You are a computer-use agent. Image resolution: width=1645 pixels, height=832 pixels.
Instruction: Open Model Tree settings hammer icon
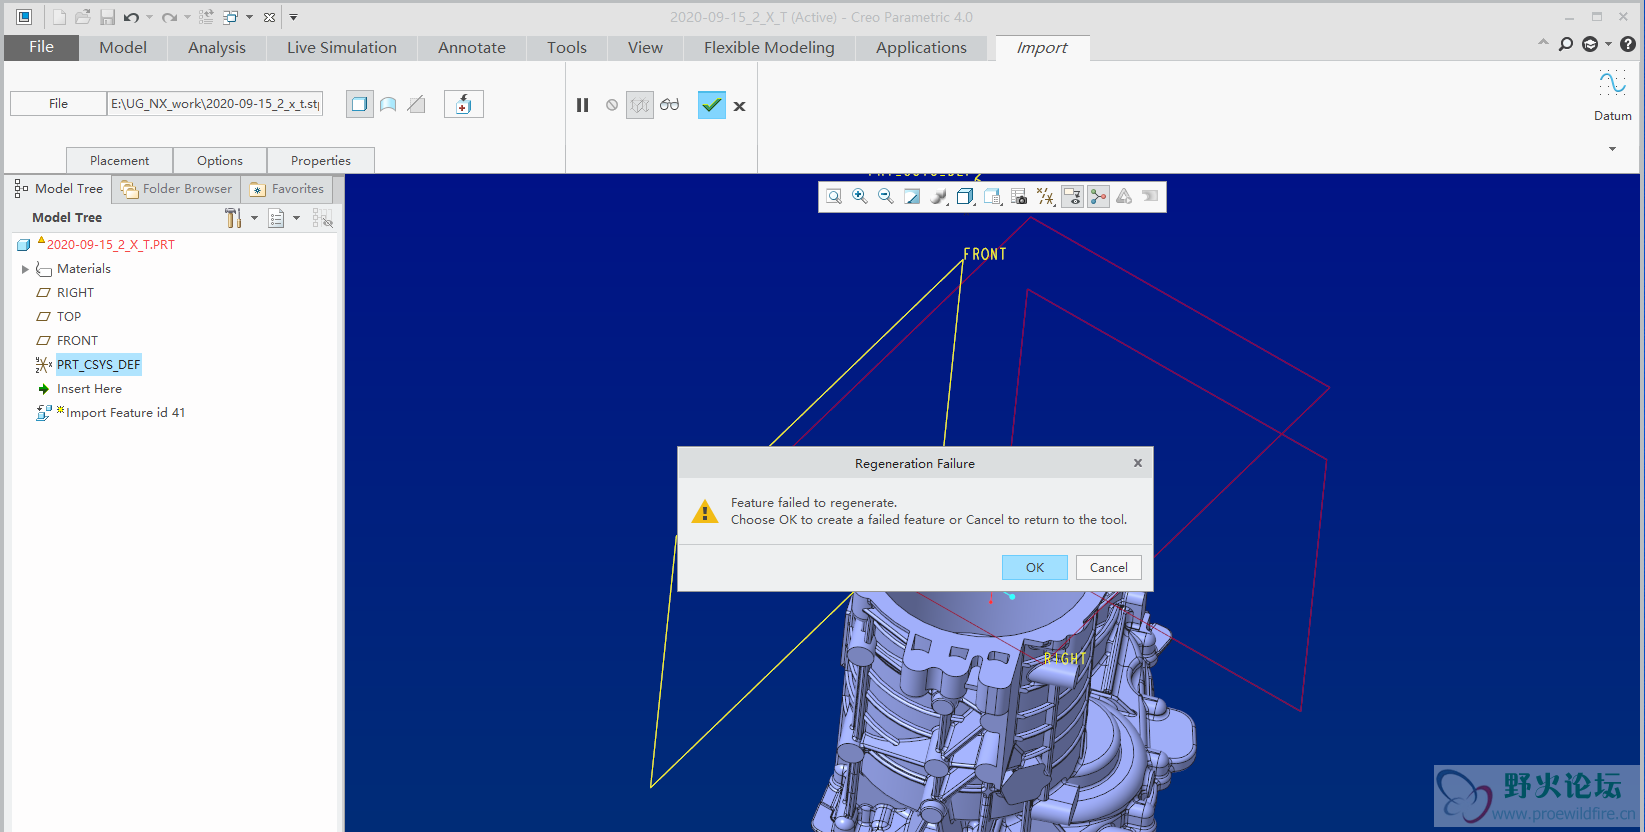[233, 218]
